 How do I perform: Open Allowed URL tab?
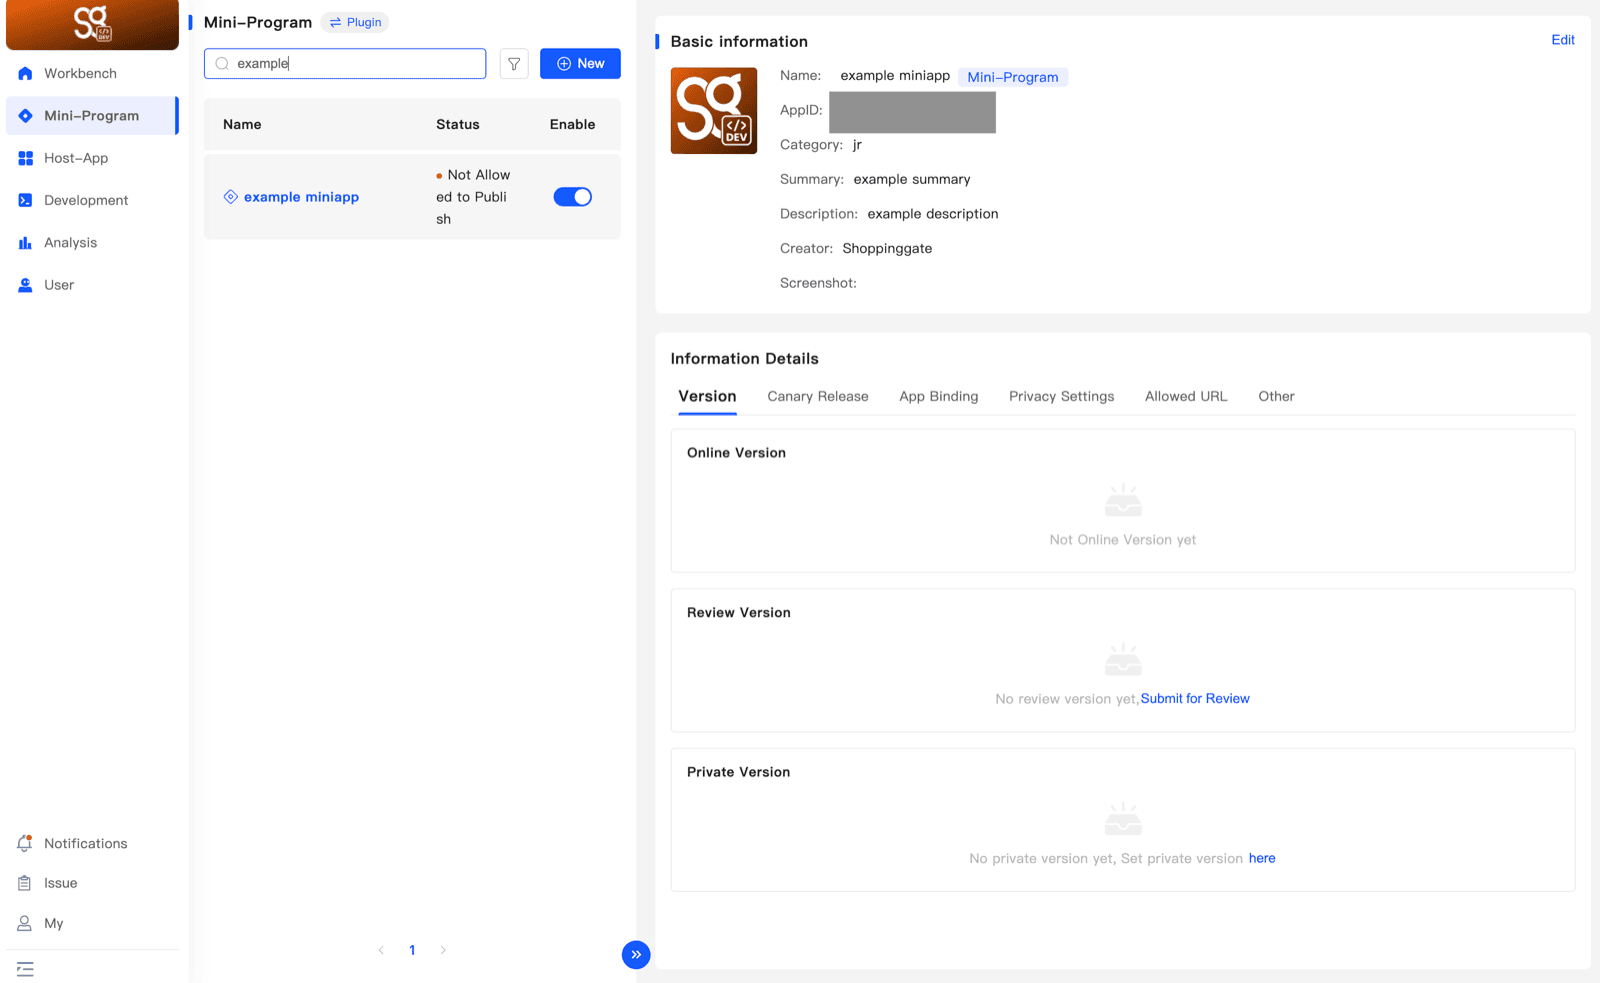click(1186, 397)
